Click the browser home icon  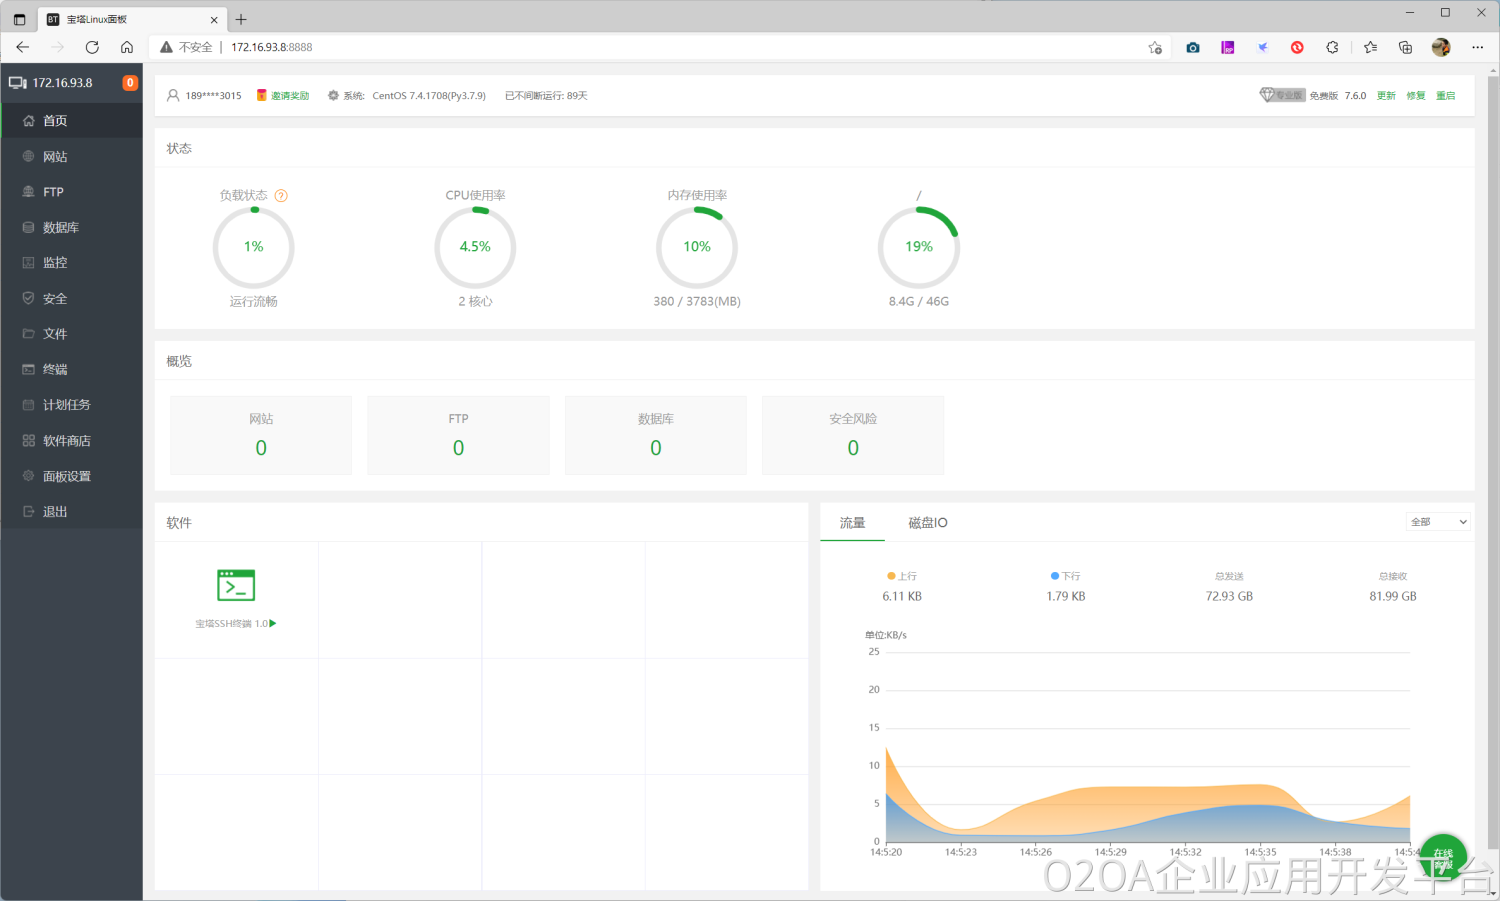tap(127, 47)
